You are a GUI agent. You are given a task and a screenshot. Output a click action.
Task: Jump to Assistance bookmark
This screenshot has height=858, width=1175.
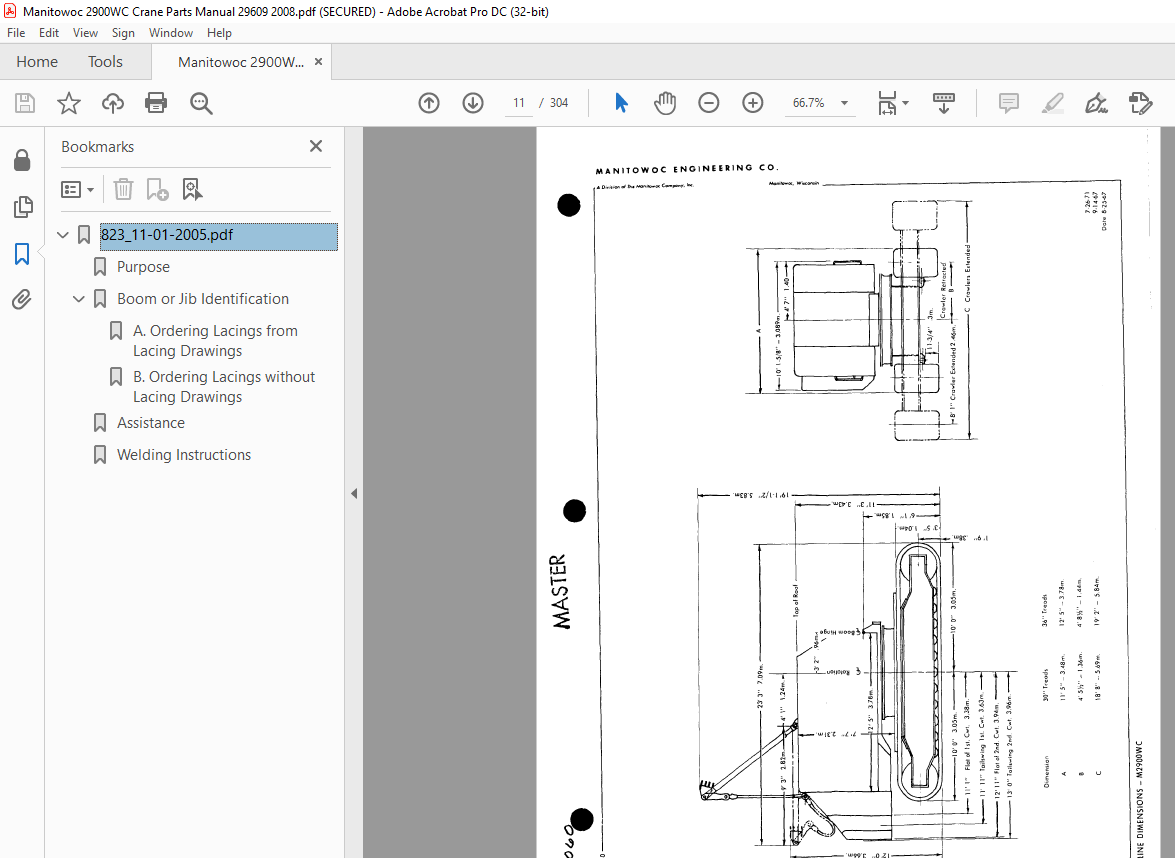coord(151,423)
